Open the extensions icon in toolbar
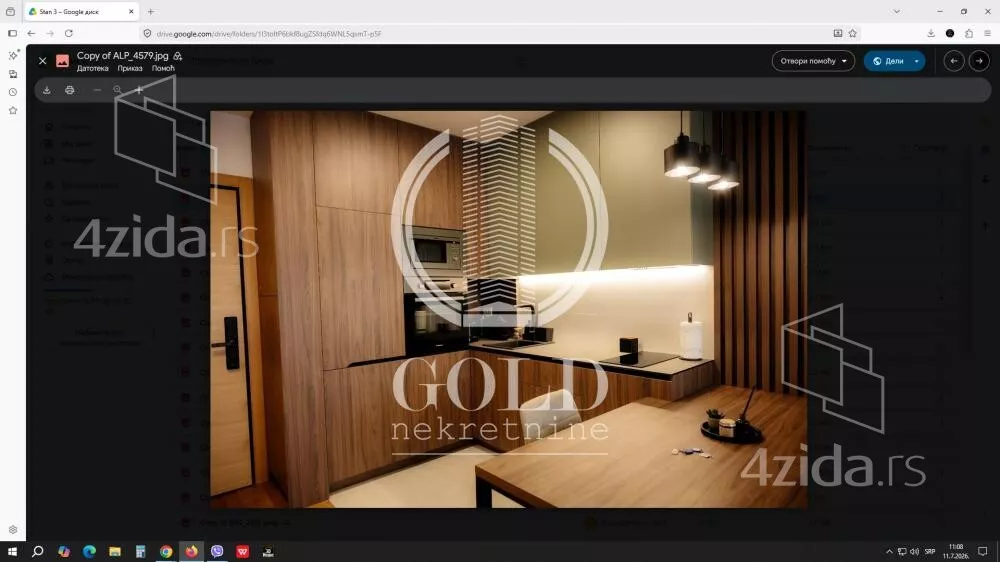Viewport: 1000px width, 562px height. point(969,33)
